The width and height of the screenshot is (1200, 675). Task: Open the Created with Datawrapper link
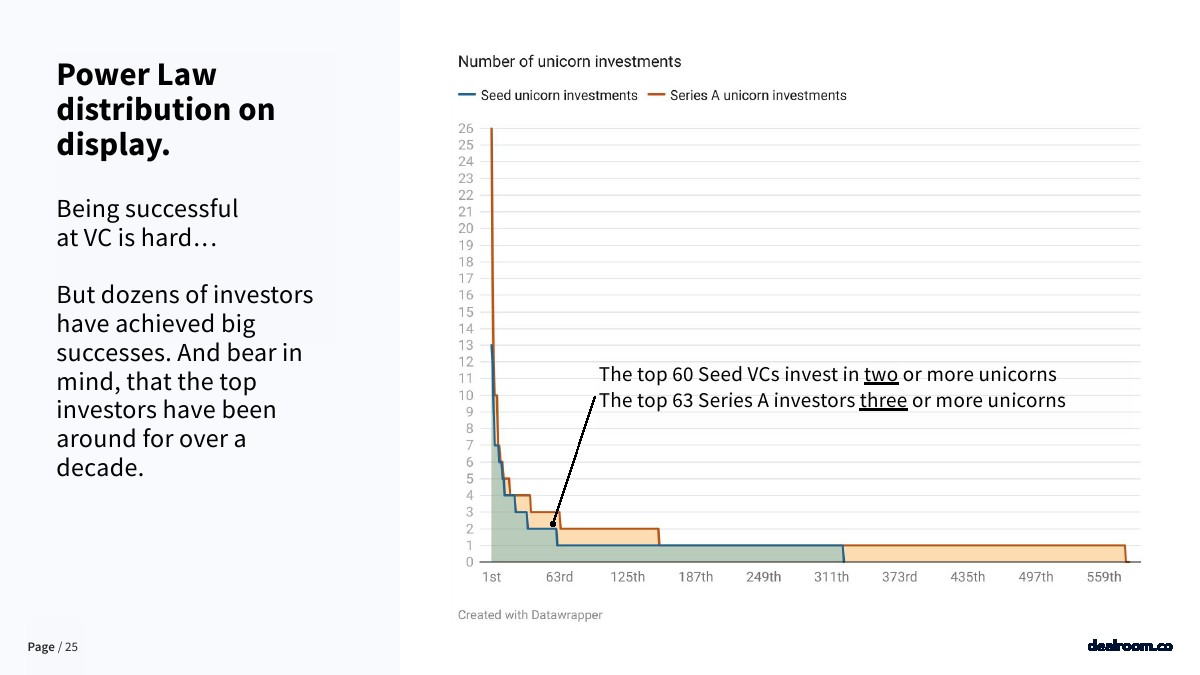530,615
